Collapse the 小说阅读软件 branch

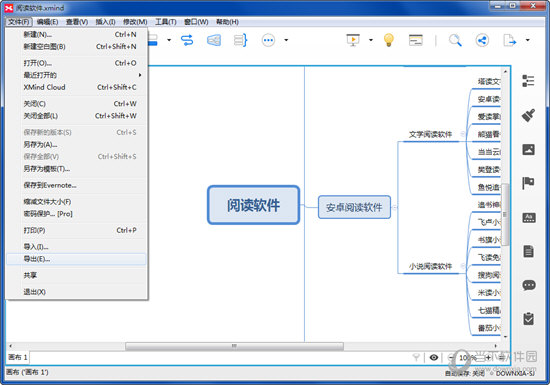(x=463, y=266)
